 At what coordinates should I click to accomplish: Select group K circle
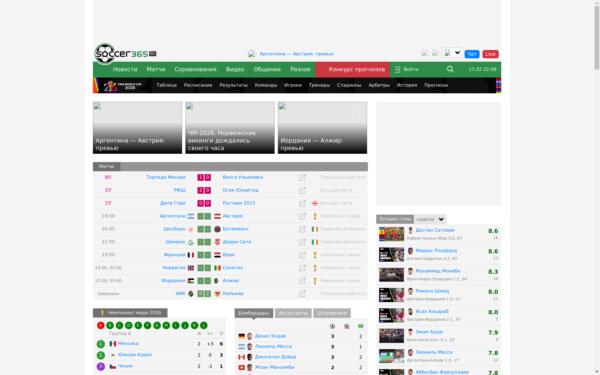pos(194,325)
